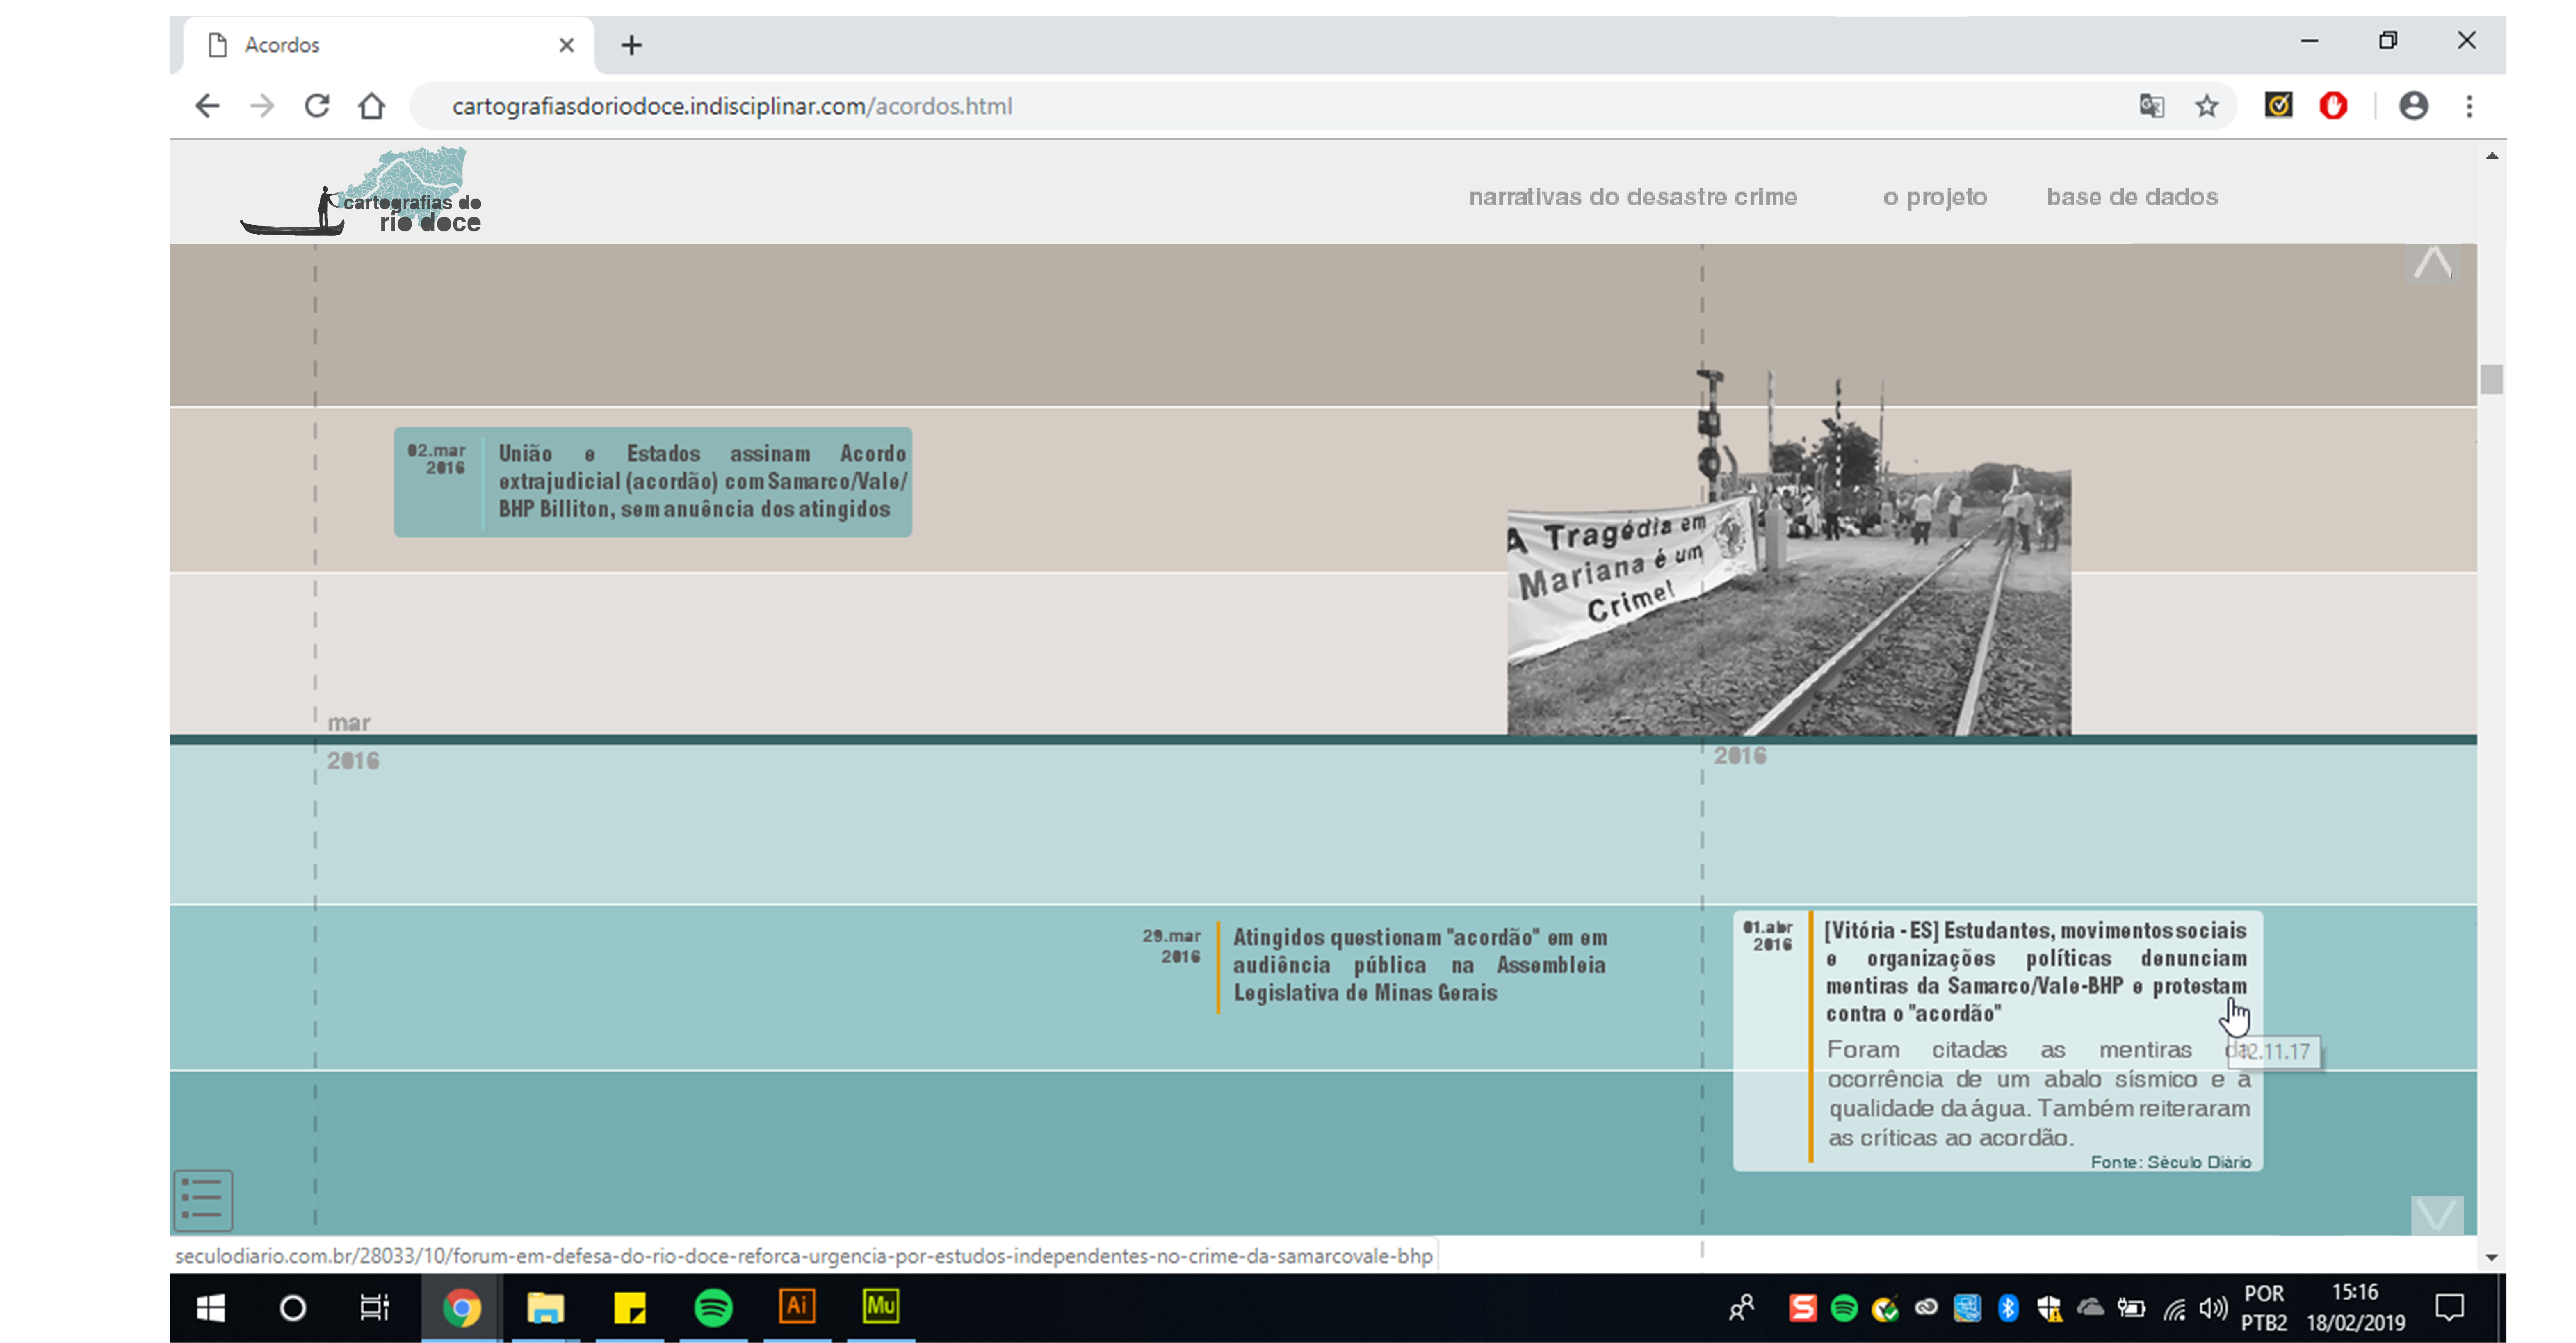This screenshot has height=1343, width=2576.
Task: Click the translate page icon
Action: tap(2152, 106)
